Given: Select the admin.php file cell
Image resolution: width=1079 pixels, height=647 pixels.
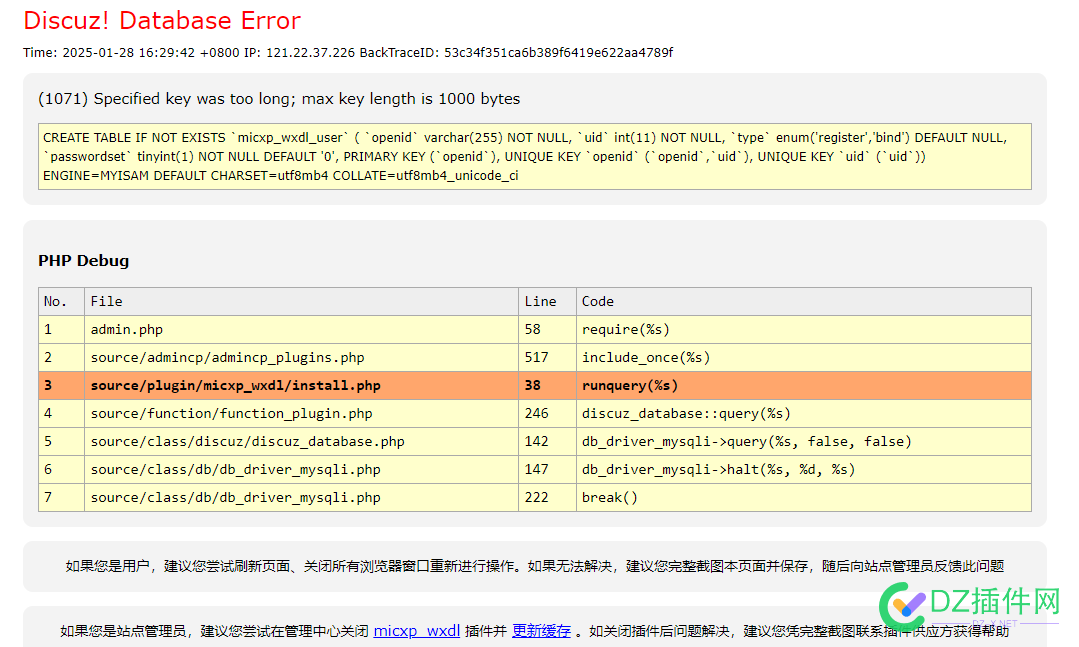Looking at the screenshot, I should coord(301,330).
